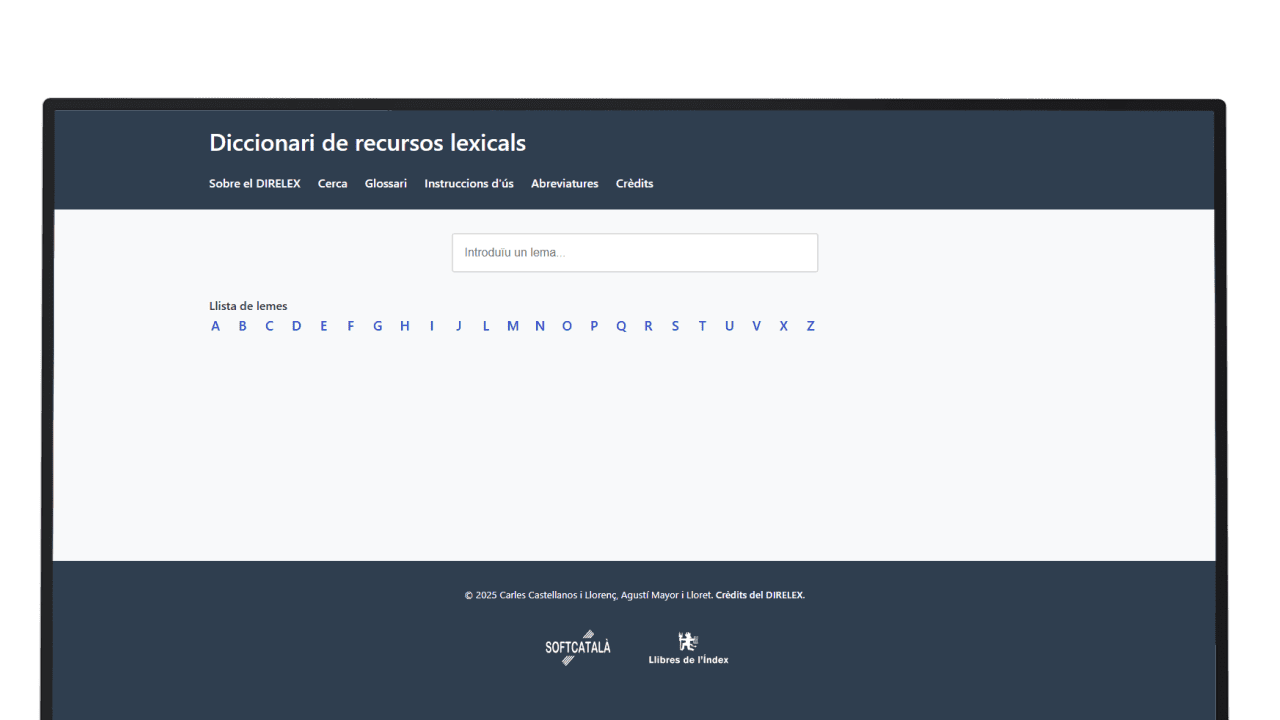Go to the Cerca menu item
The image size is (1280, 720).
pos(332,184)
